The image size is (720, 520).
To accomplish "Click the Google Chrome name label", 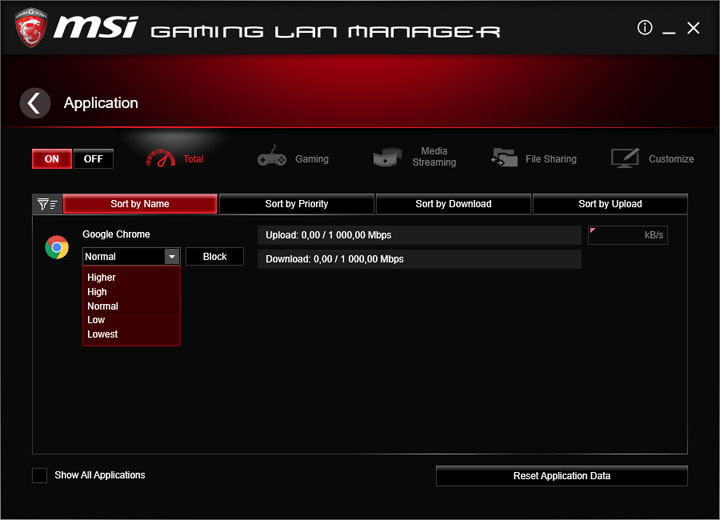I will (116, 234).
